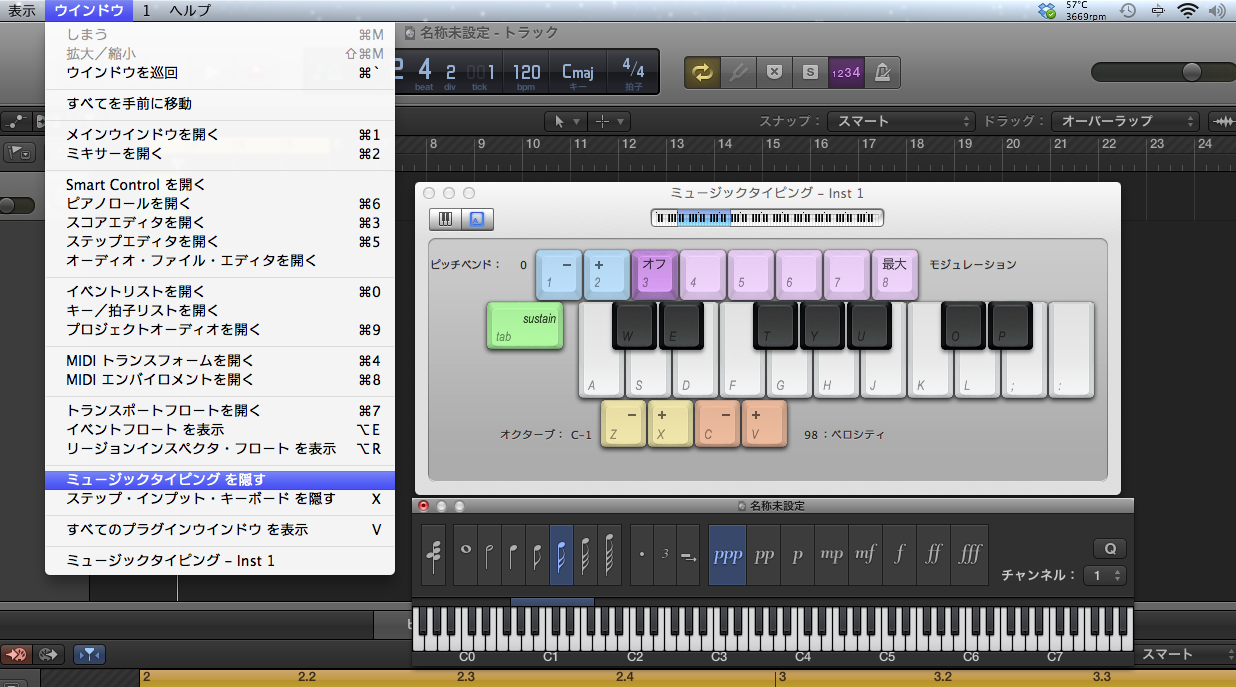The height and width of the screenshot is (687, 1236).
Task: Disable the cycle loop mode
Action: click(701, 72)
